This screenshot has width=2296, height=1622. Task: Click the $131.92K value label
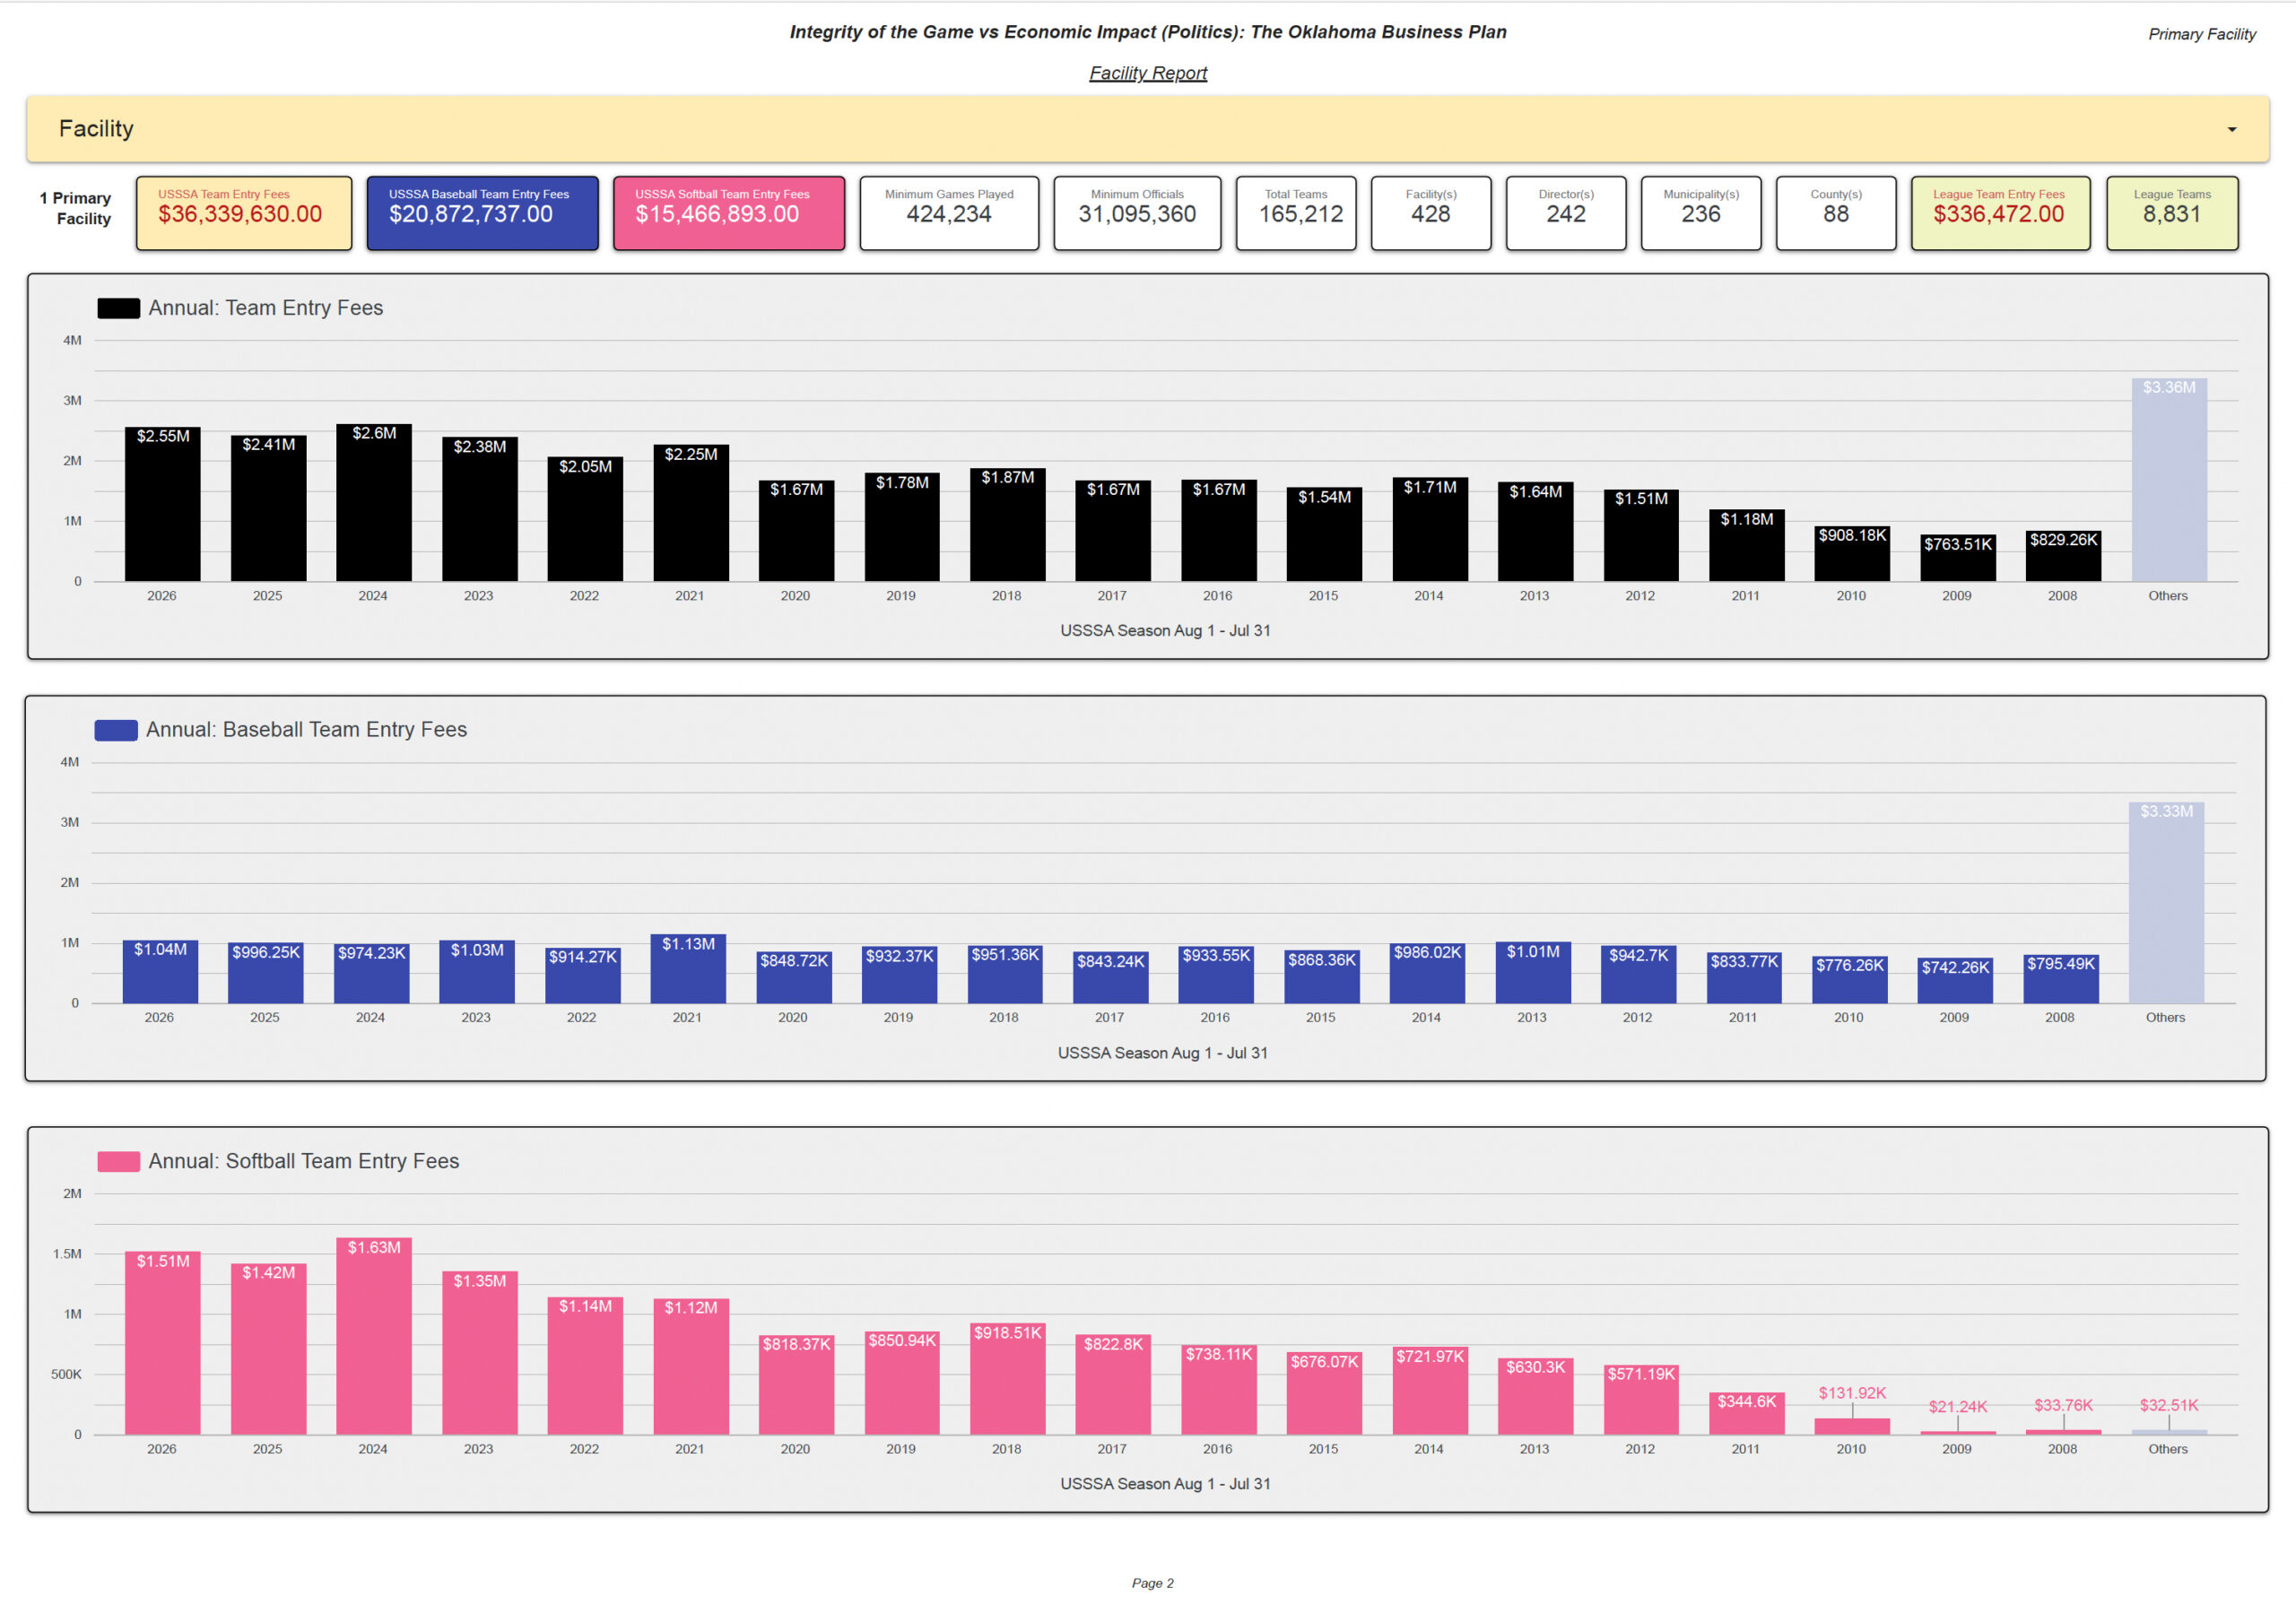(x=1852, y=1393)
